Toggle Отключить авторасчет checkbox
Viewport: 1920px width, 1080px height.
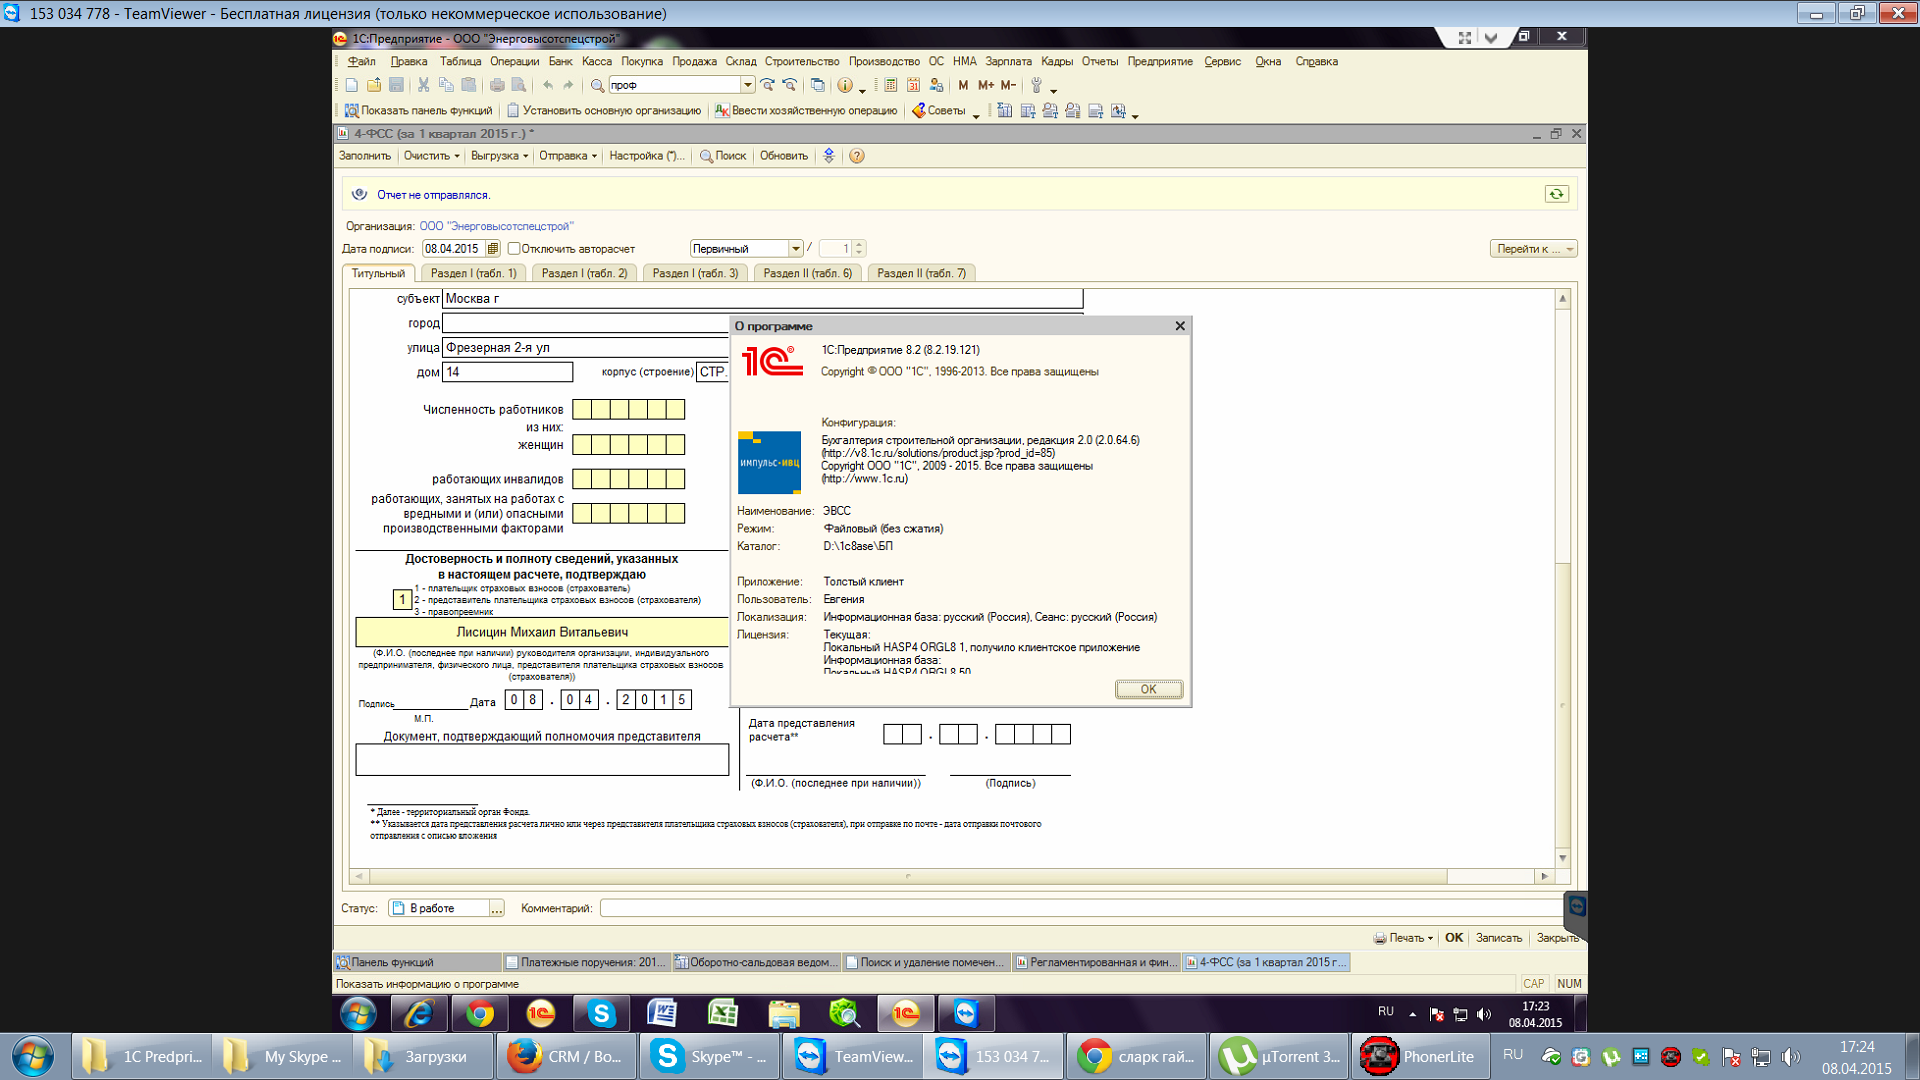(x=514, y=249)
